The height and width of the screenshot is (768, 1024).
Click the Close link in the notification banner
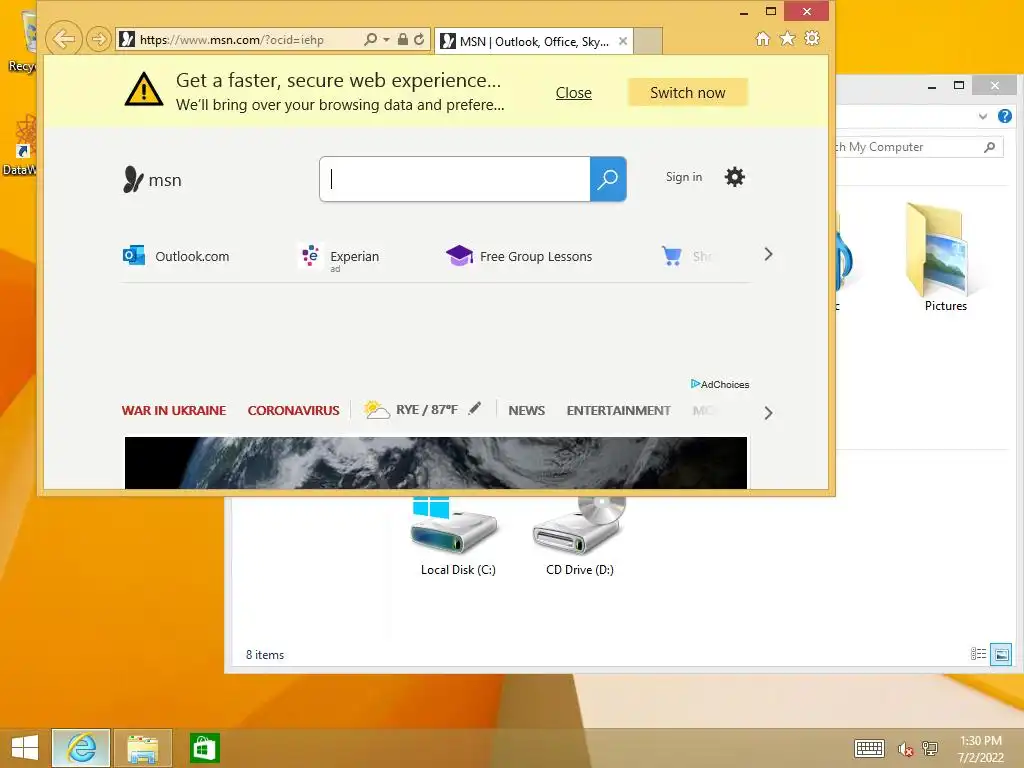click(573, 93)
